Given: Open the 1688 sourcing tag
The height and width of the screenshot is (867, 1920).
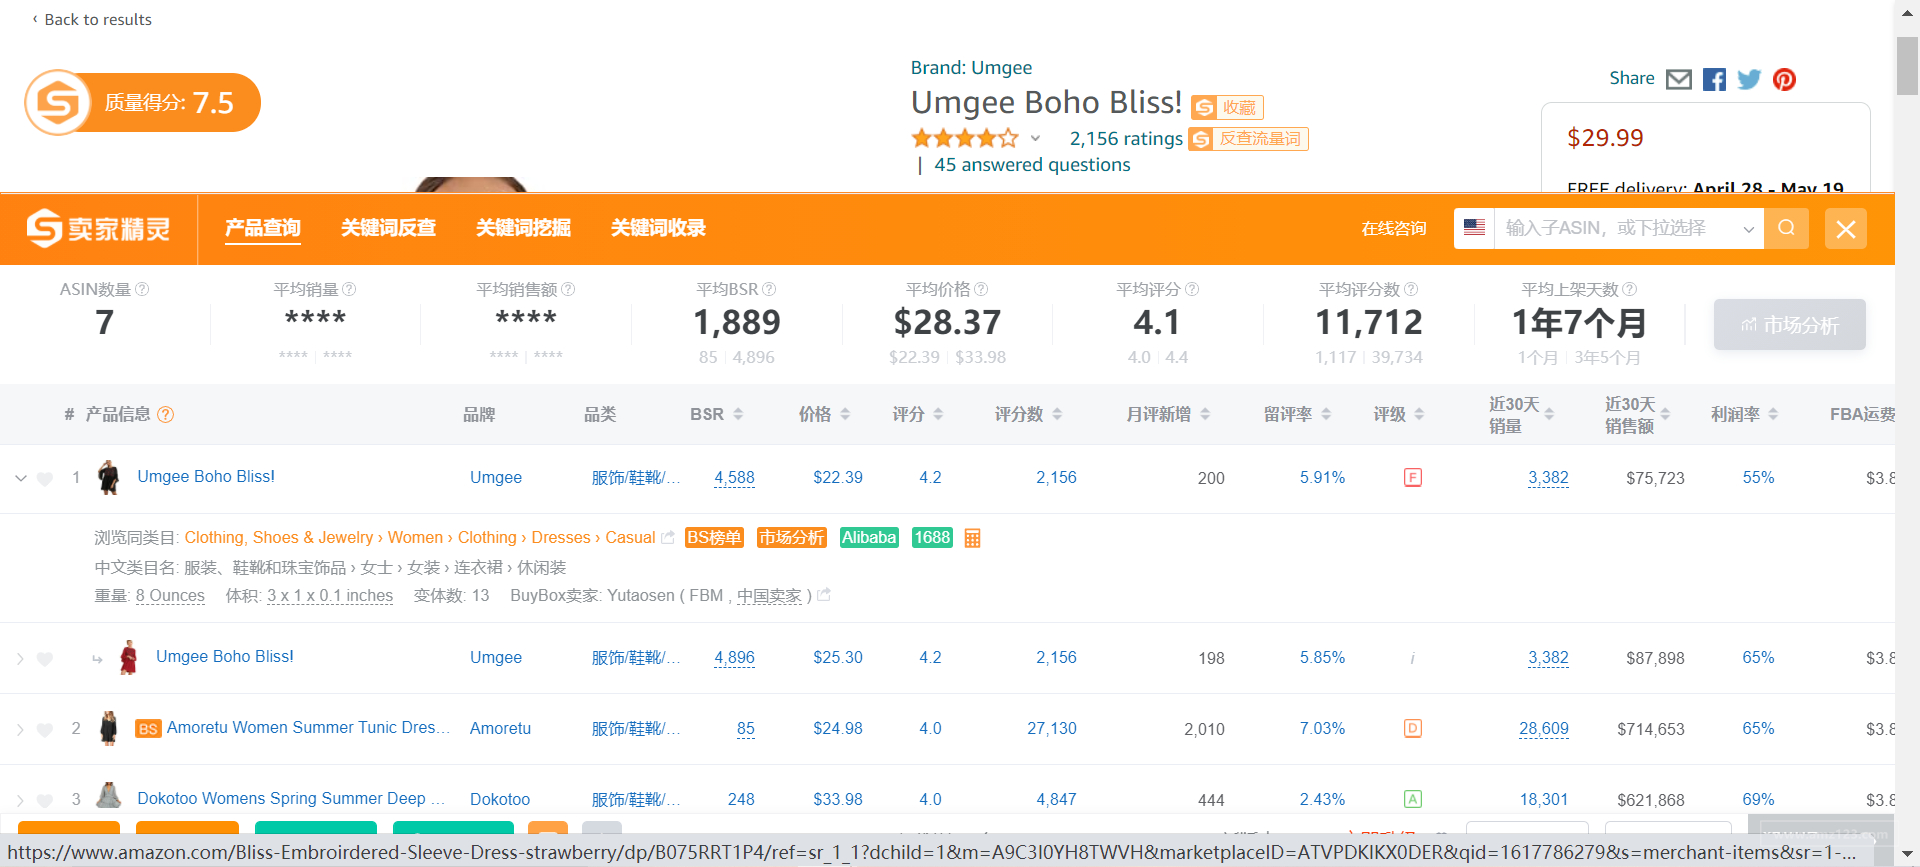Looking at the screenshot, I should [x=932, y=538].
